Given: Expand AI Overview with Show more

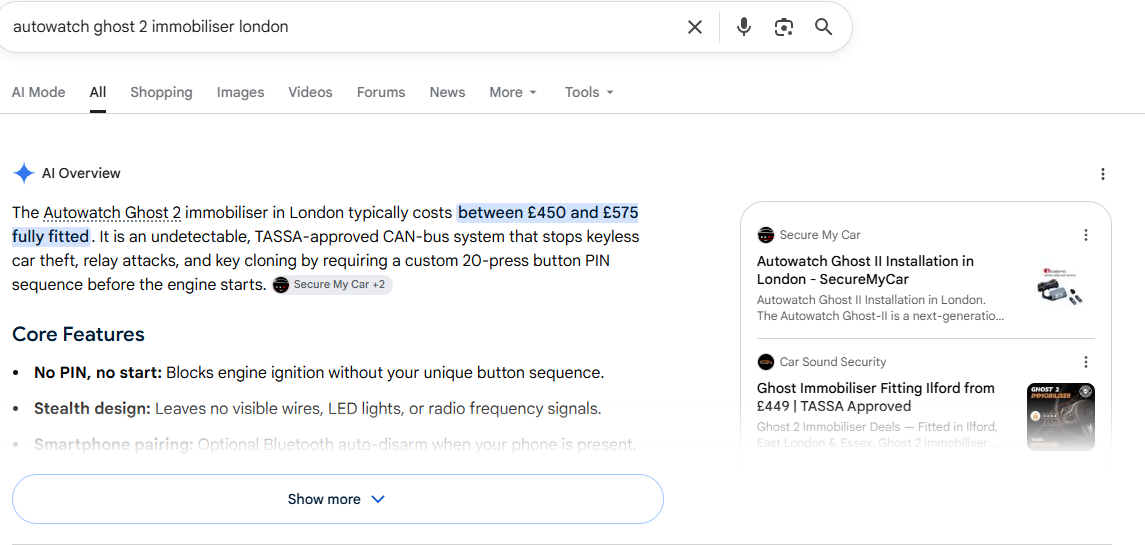Looking at the screenshot, I should [x=337, y=499].
